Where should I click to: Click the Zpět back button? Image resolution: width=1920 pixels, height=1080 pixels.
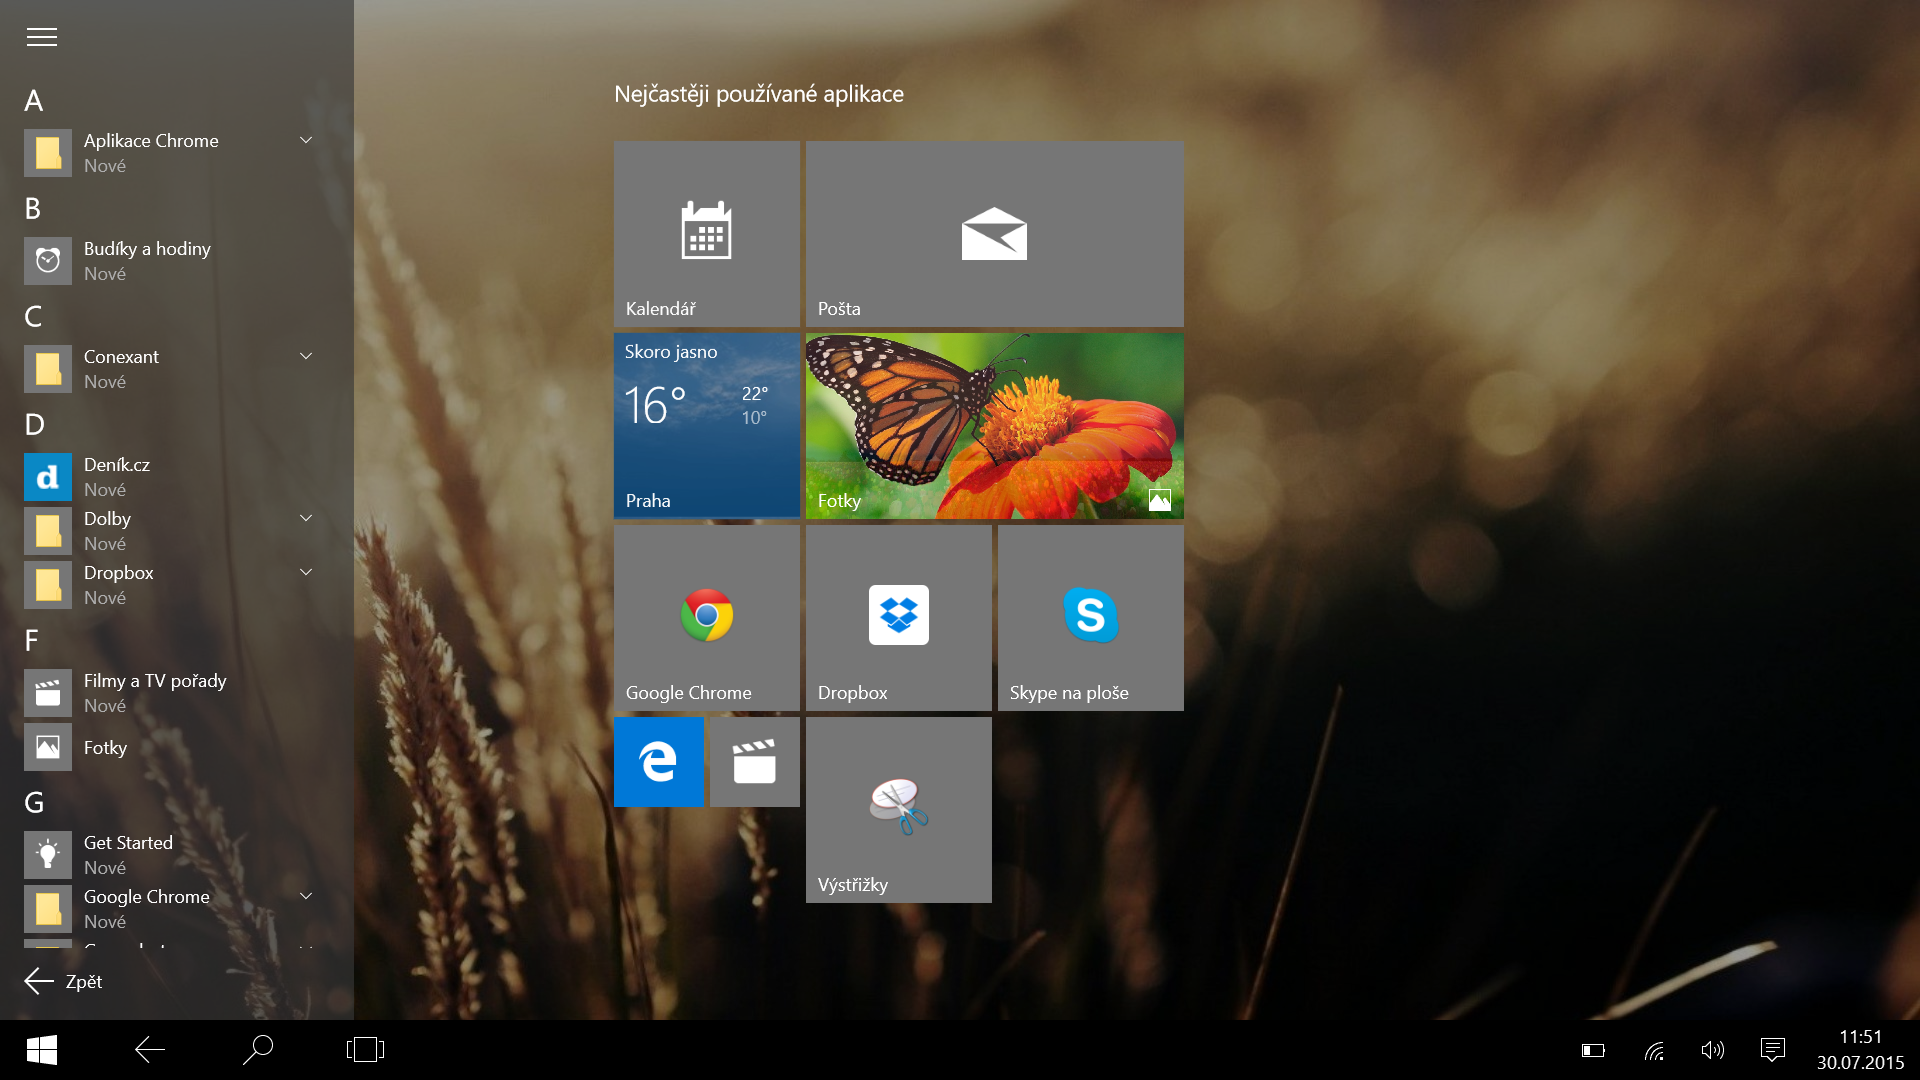[x=64, y=981]
